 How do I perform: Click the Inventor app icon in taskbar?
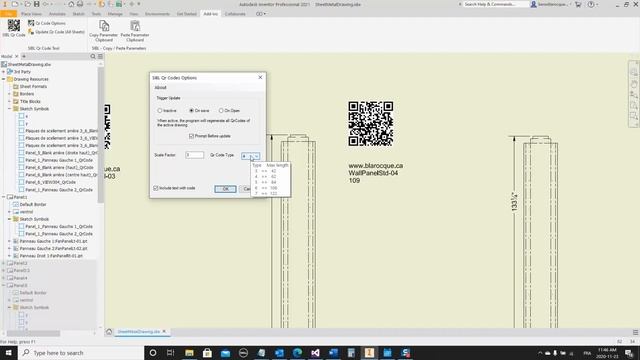[x=369, y=353]
